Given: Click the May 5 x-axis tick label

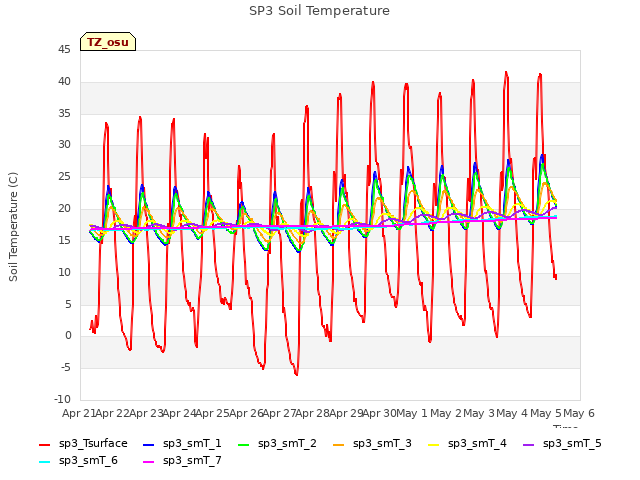Looking at the screenshot, I should coord(546,413).
